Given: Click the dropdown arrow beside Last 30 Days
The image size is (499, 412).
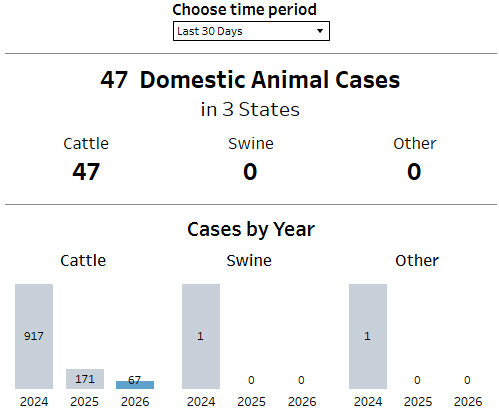Looking at the screenshot, I should pyautogui.click(x=320, y=31).
